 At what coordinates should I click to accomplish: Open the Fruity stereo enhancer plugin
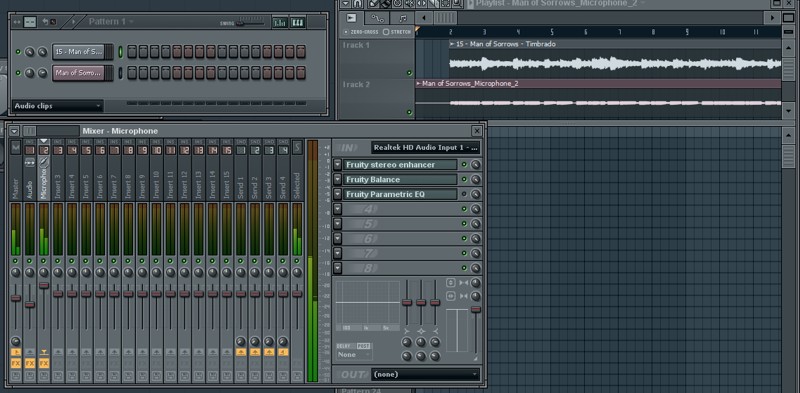(x=401, y=165)
